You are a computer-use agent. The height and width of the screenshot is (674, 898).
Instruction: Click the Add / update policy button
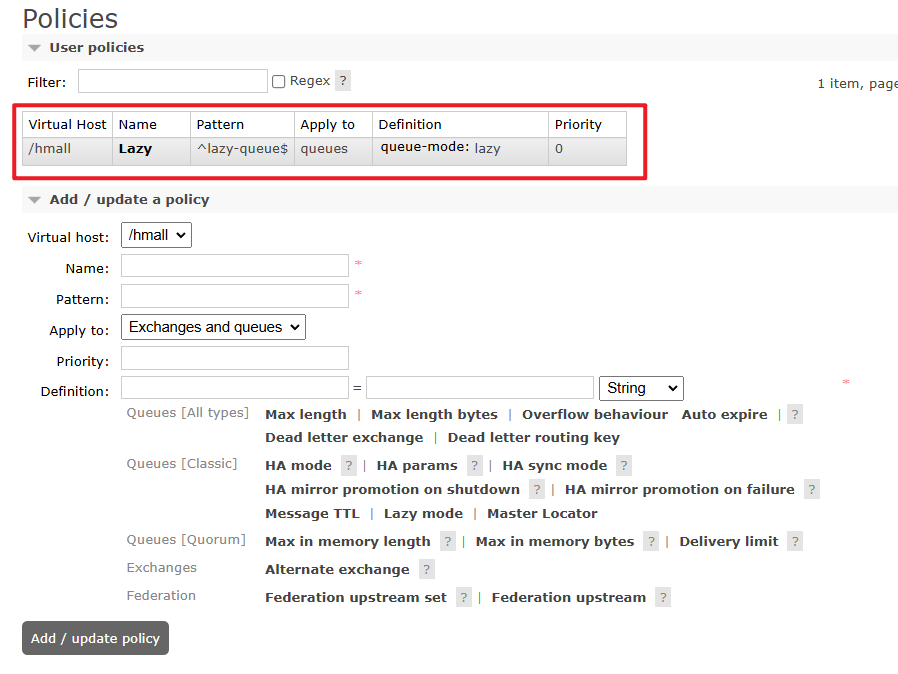point(95,638)
